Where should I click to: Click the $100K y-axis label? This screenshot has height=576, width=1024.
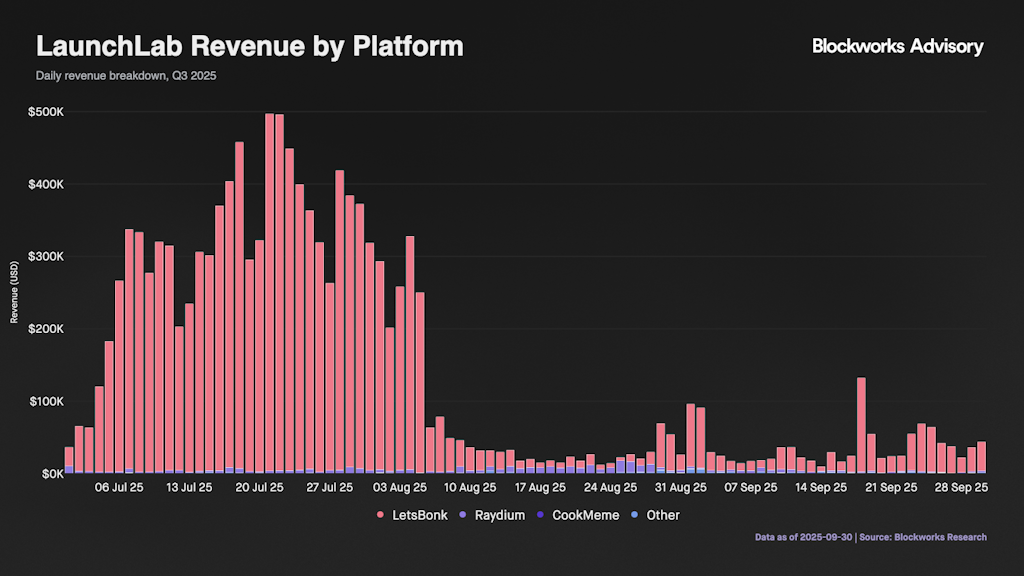[46, 401]
